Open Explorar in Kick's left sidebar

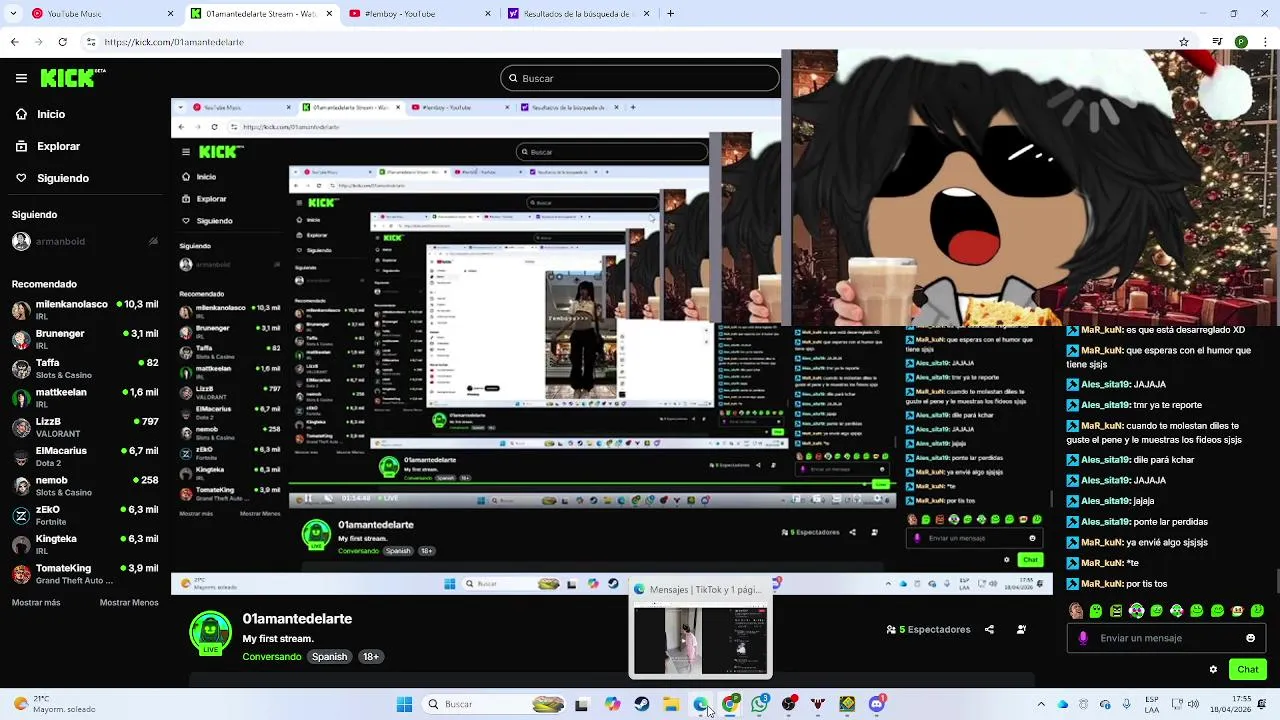tap(47, 146)
